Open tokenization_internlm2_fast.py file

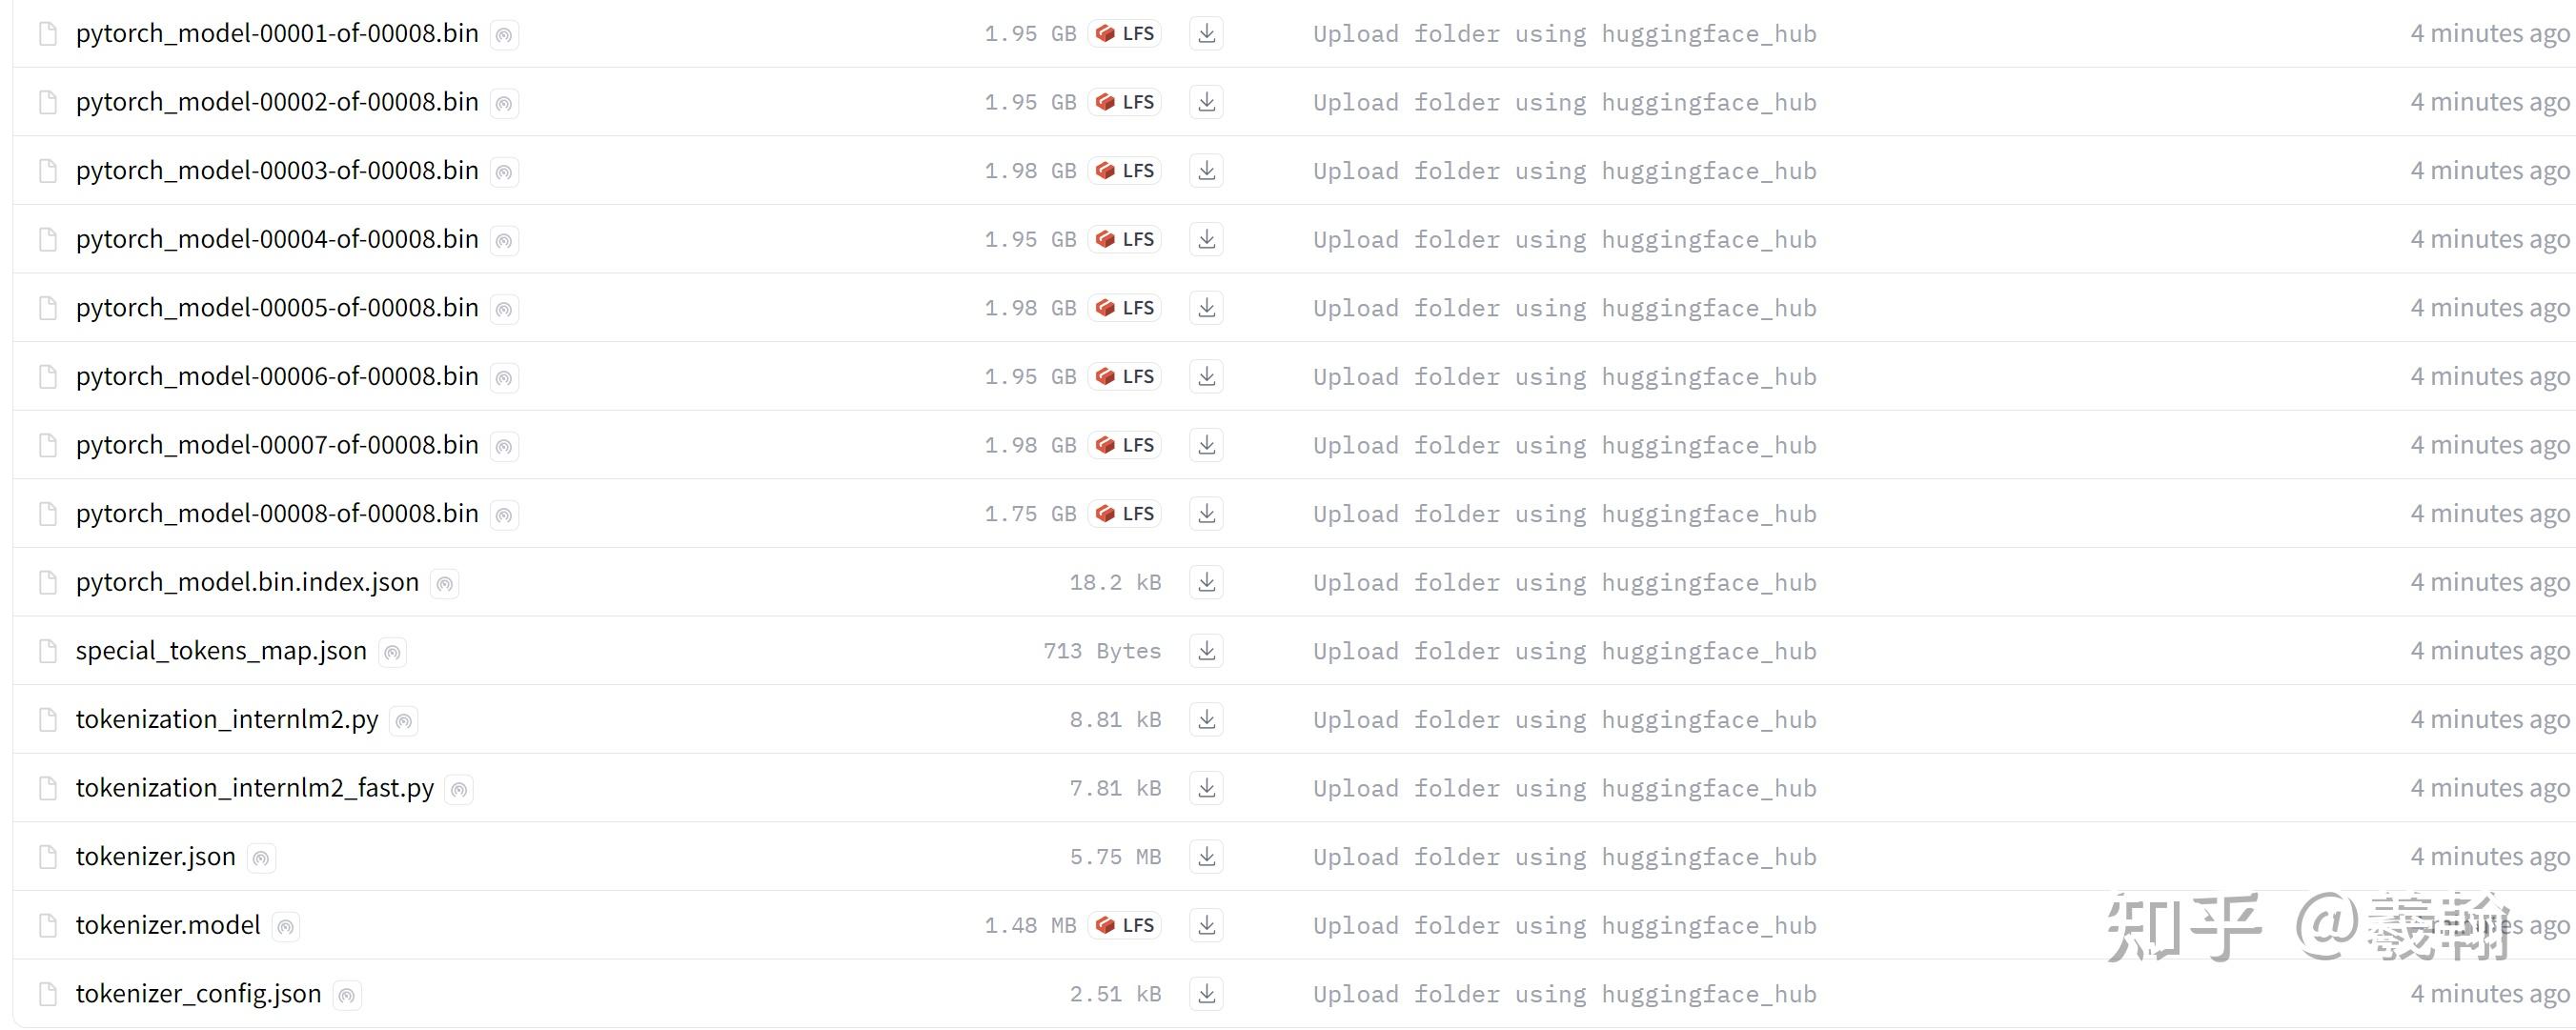tap(255, 788)
